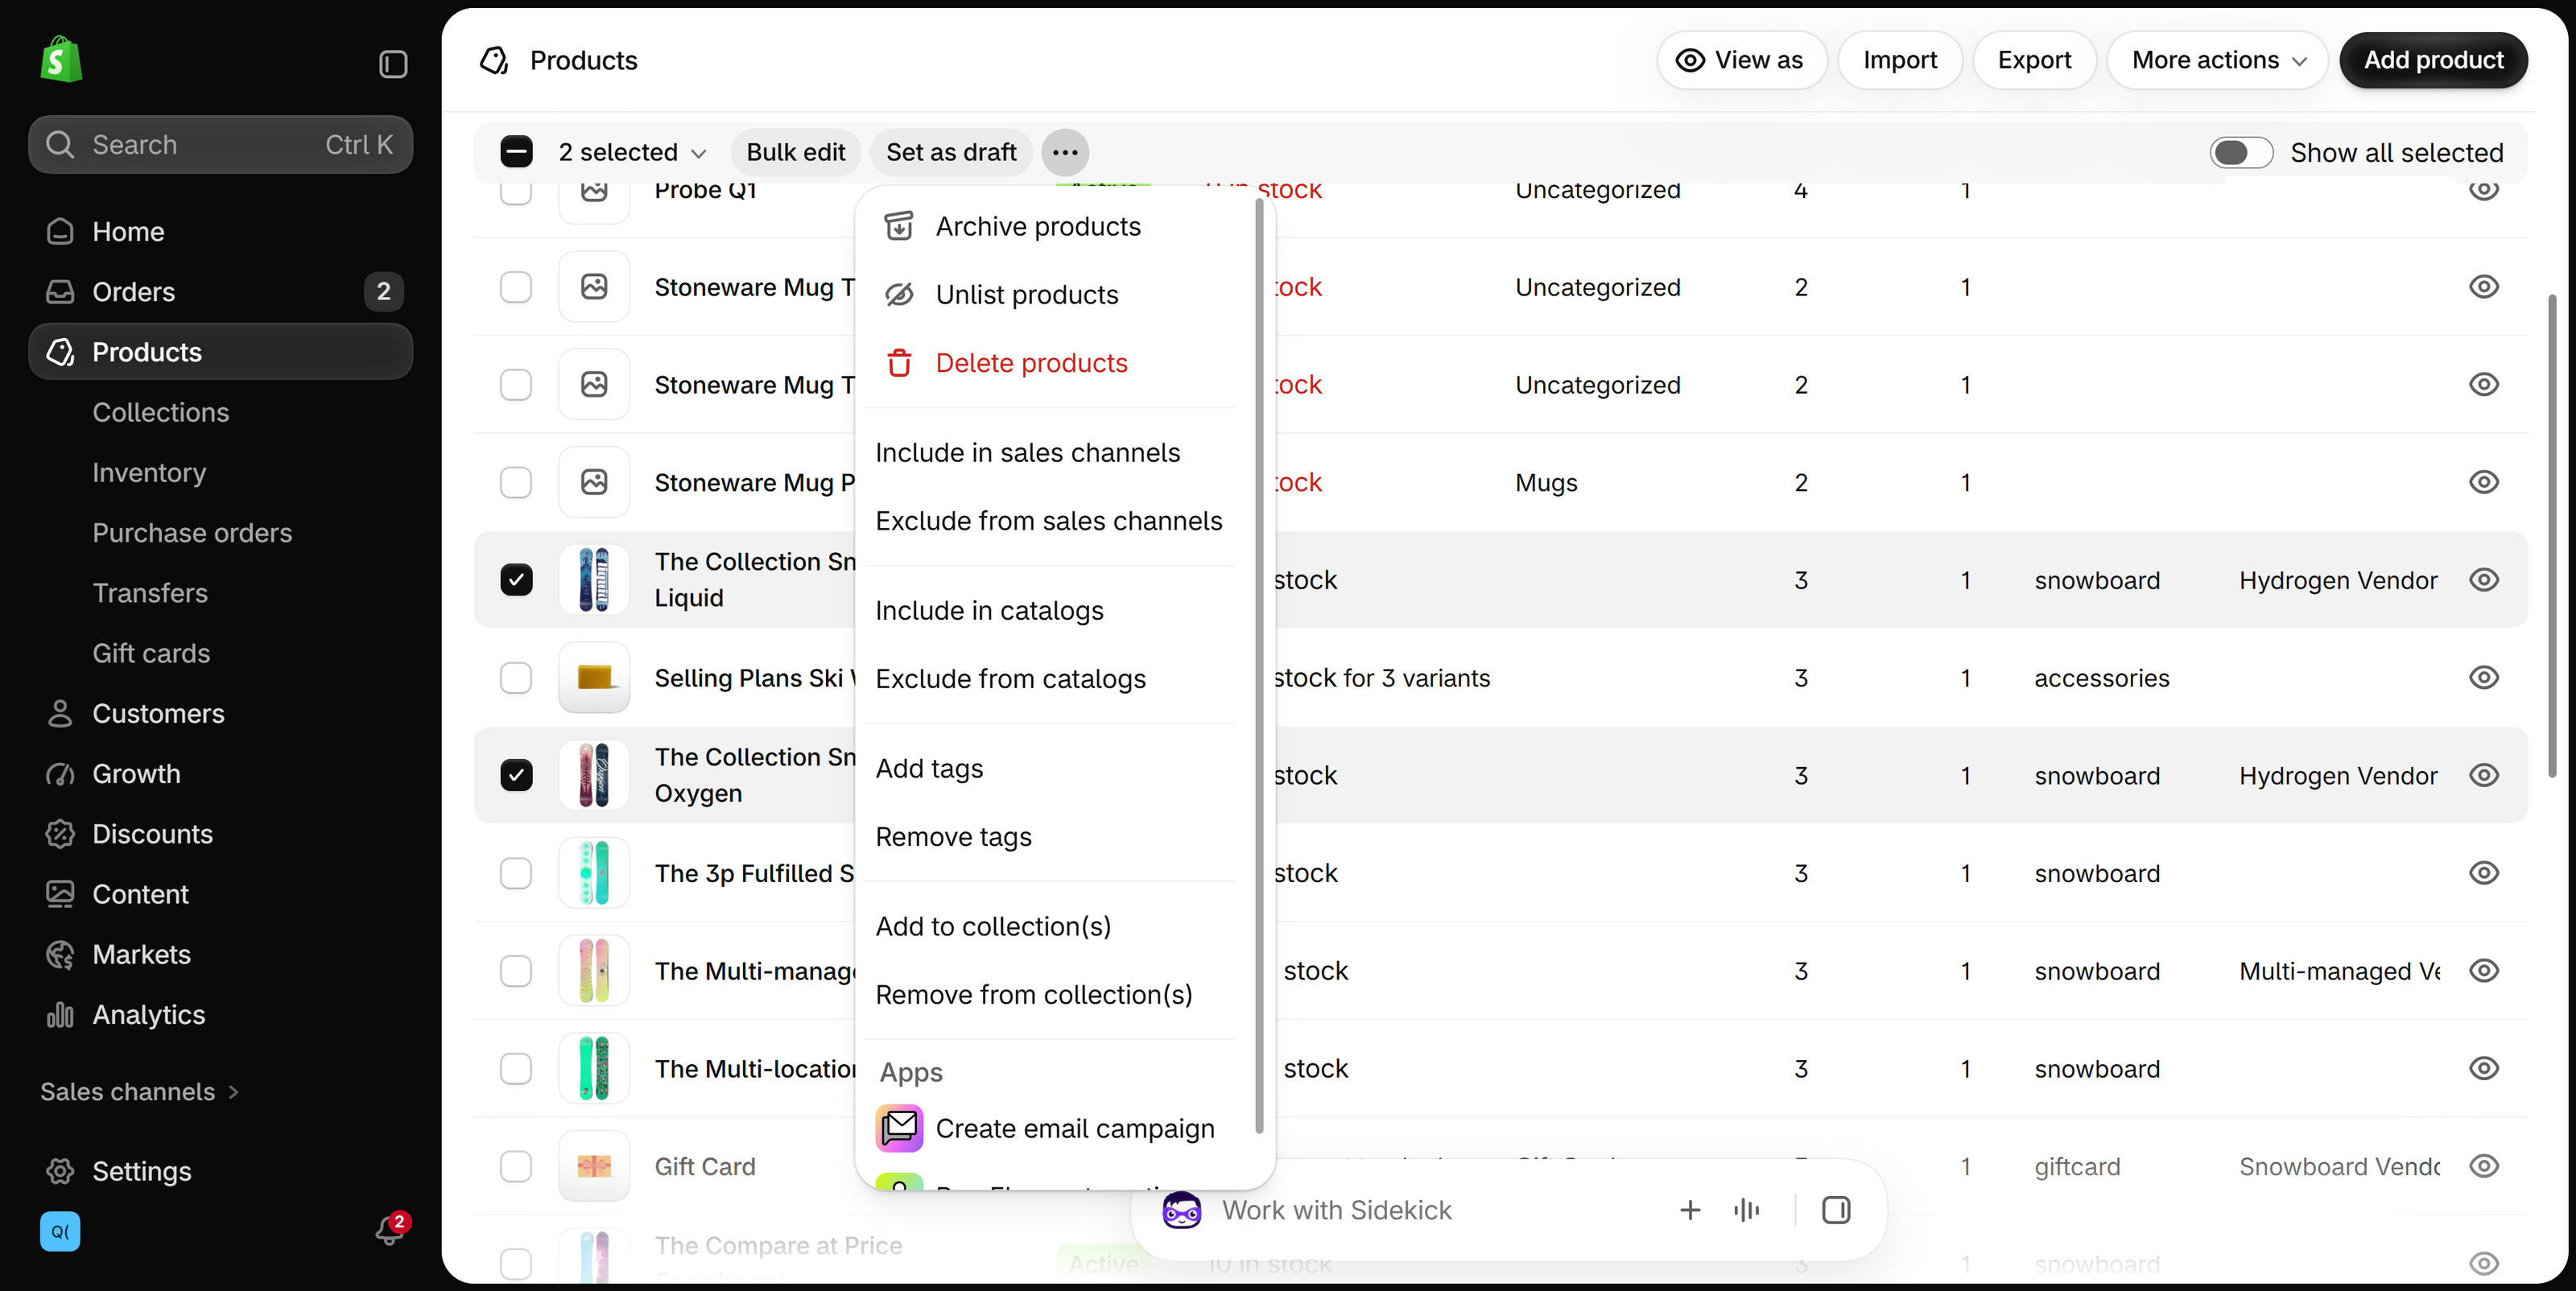Viewport: 2576px width, 1291px height.
Task: Expand the Sales channels section
Action: 140,1091
